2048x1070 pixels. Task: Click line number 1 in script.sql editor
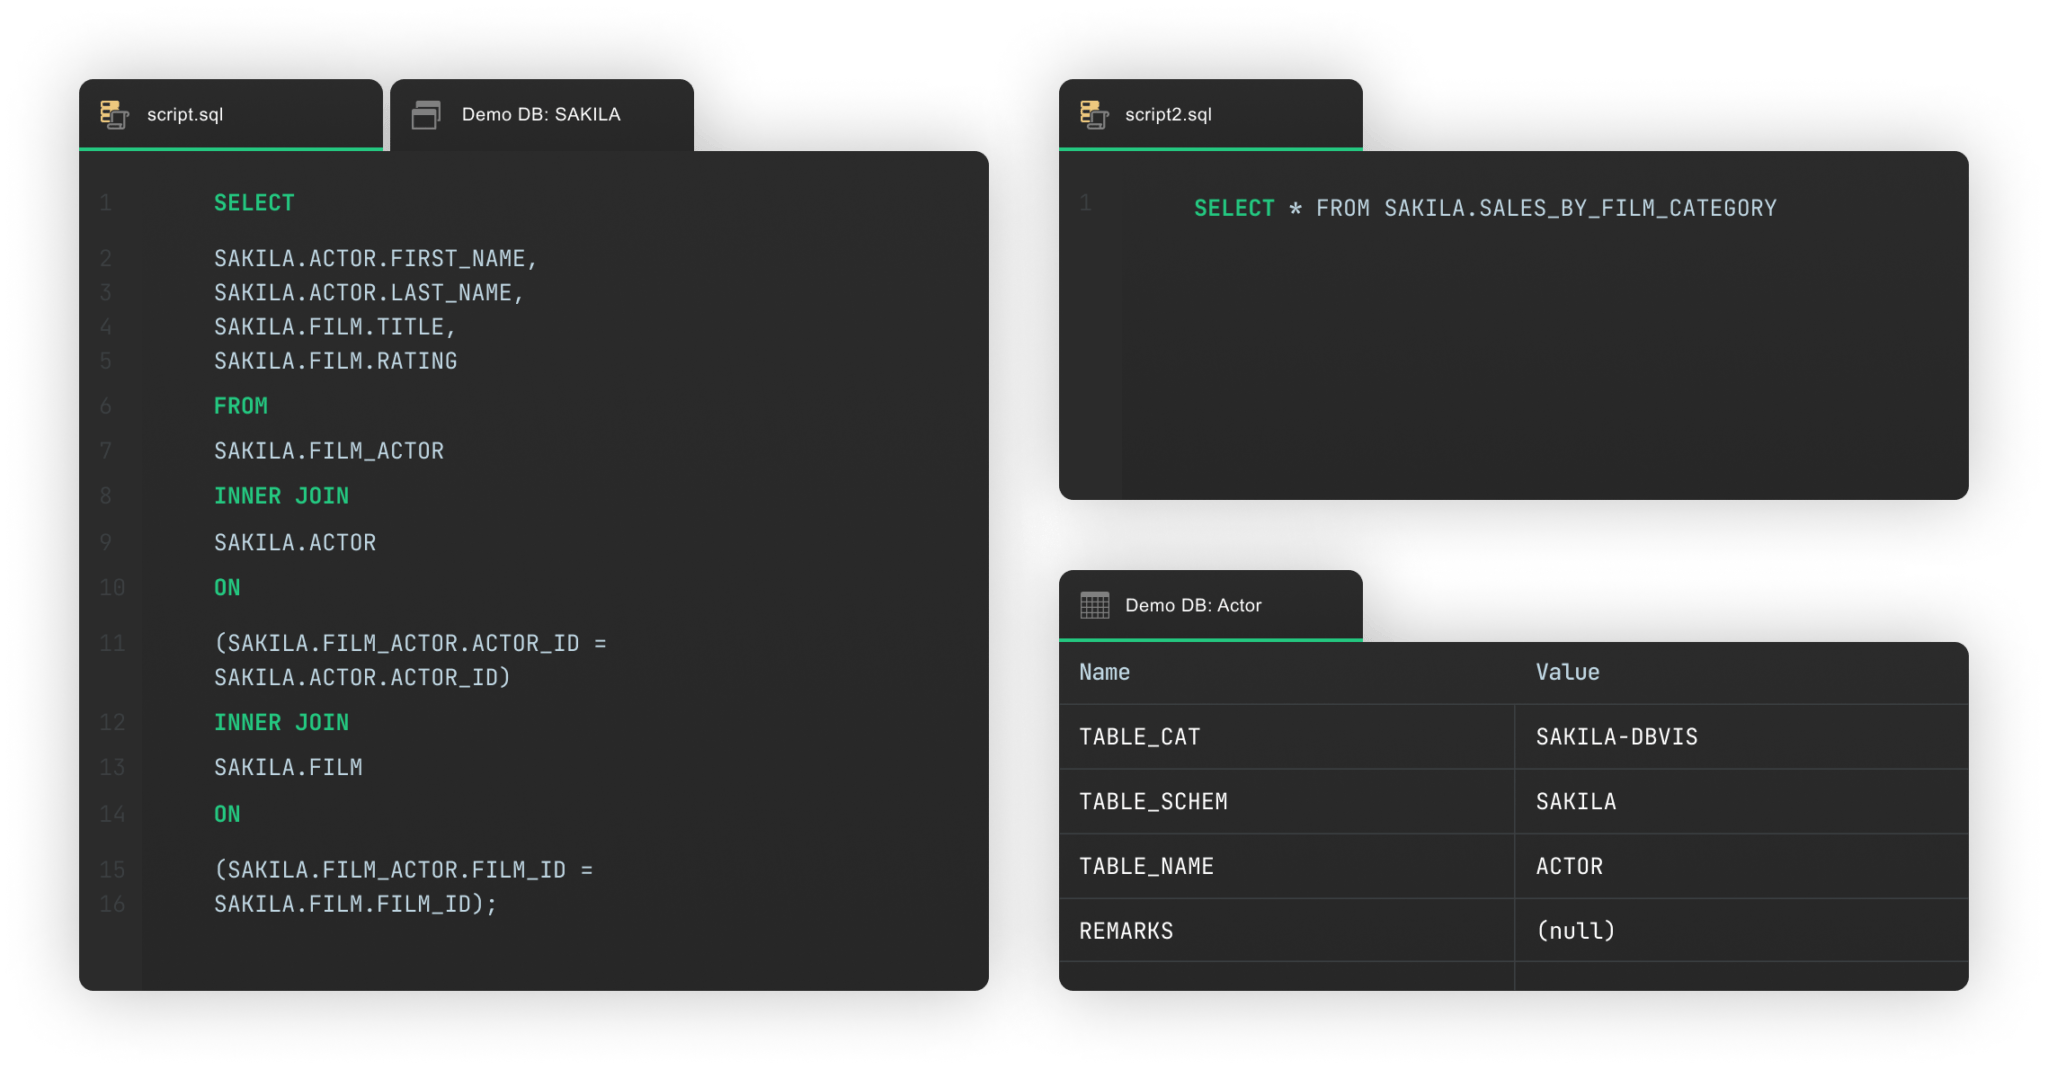pos(105,202)
